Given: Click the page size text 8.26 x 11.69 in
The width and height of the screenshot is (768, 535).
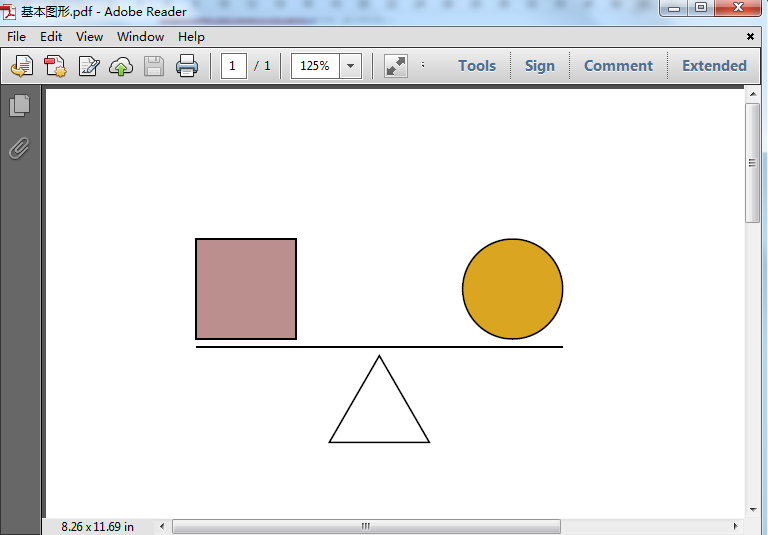Looking at the screenshot, I should pos(97,527).
